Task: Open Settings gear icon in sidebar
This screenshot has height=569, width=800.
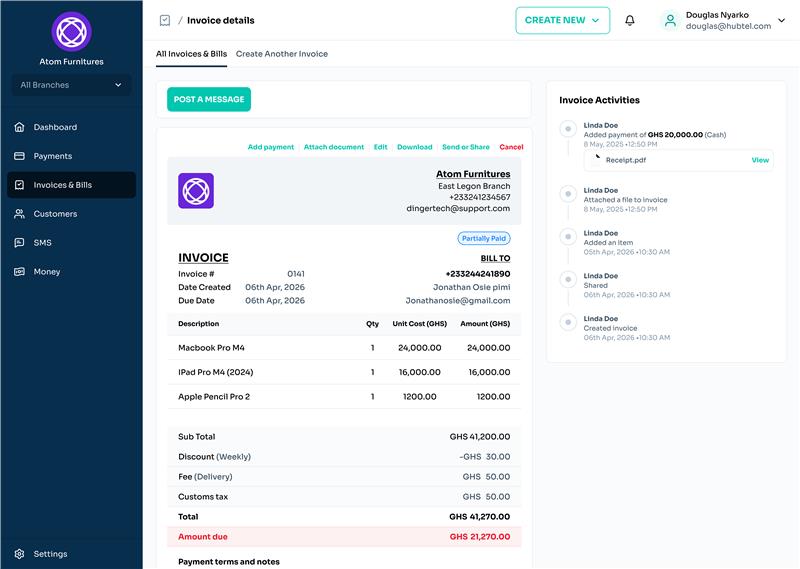Action: pos(20,554)
